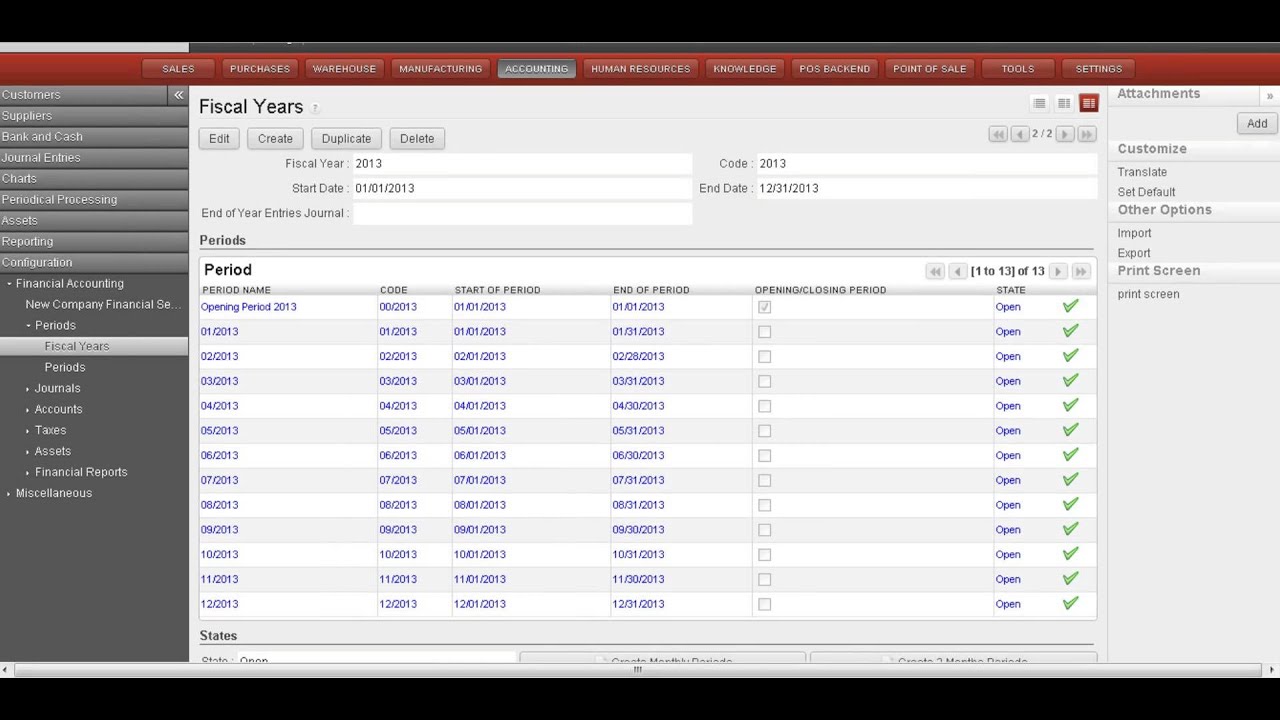The image size is (1280, 720).
Task: Click green checkmark for period 08/2013
Action: coord(1070,504)
